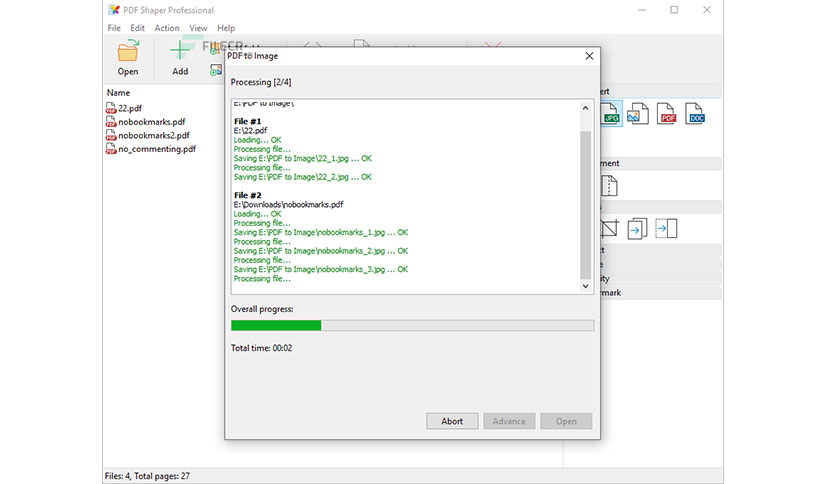Click the 'File #2' log heading
The image size is (836, 484).
pos(247,196)
